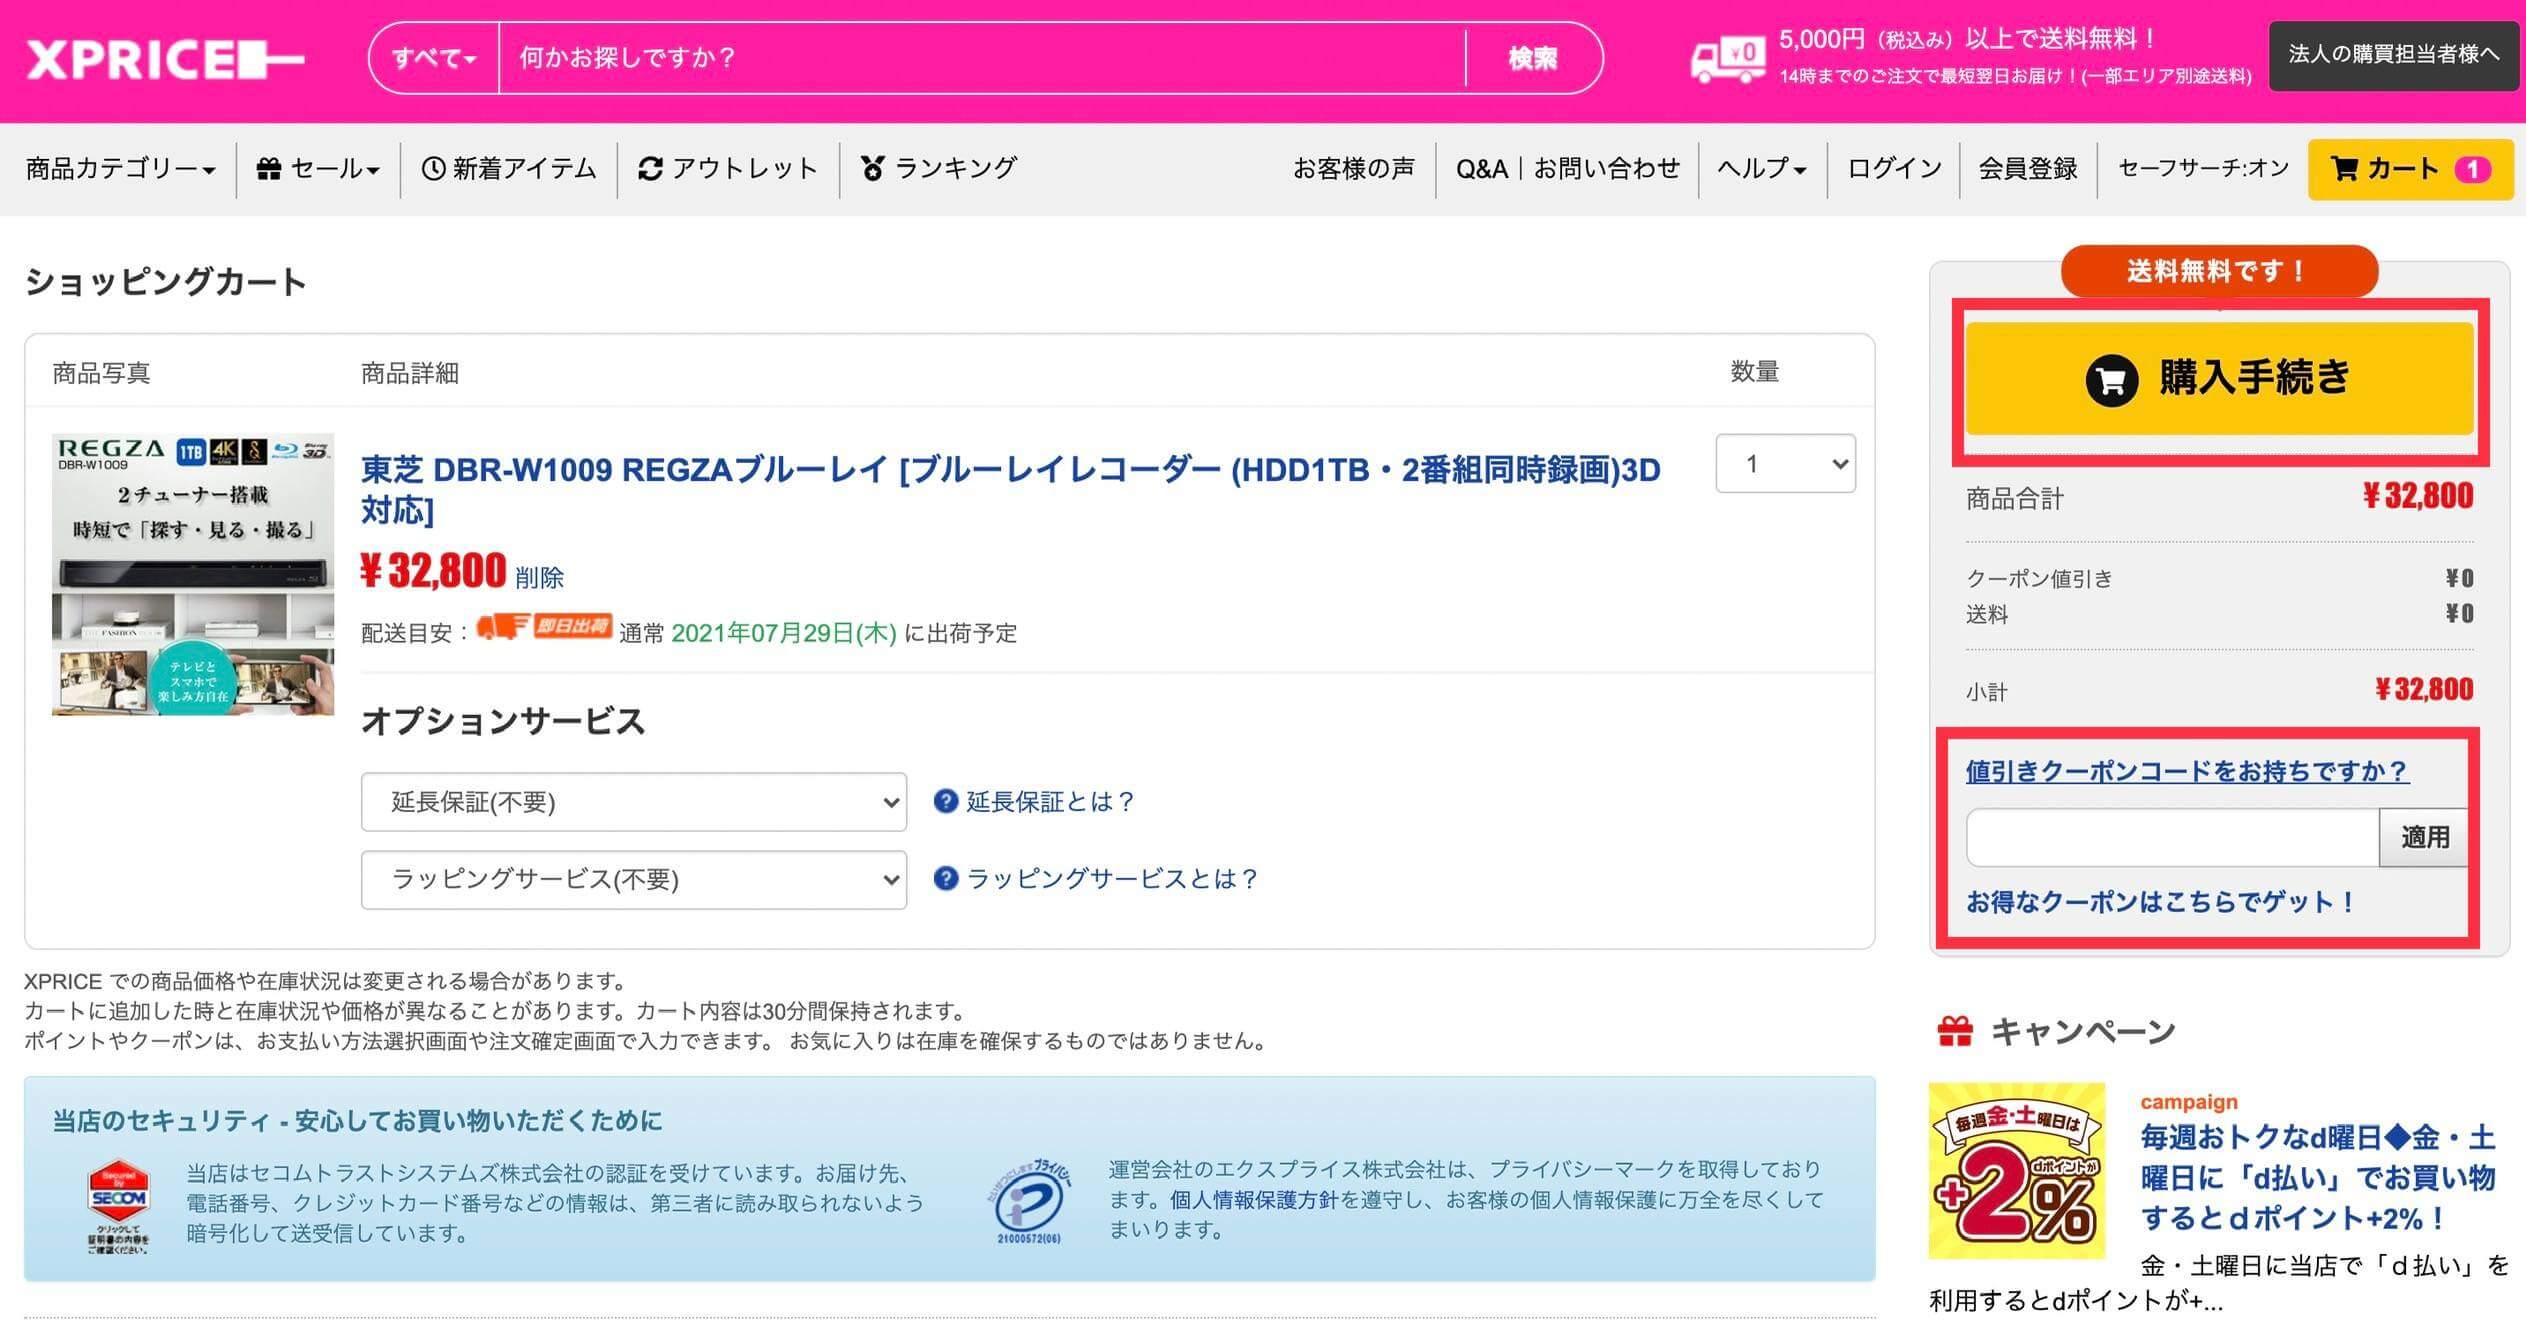Click the free shipping truck icon

tap(1728, 60)
